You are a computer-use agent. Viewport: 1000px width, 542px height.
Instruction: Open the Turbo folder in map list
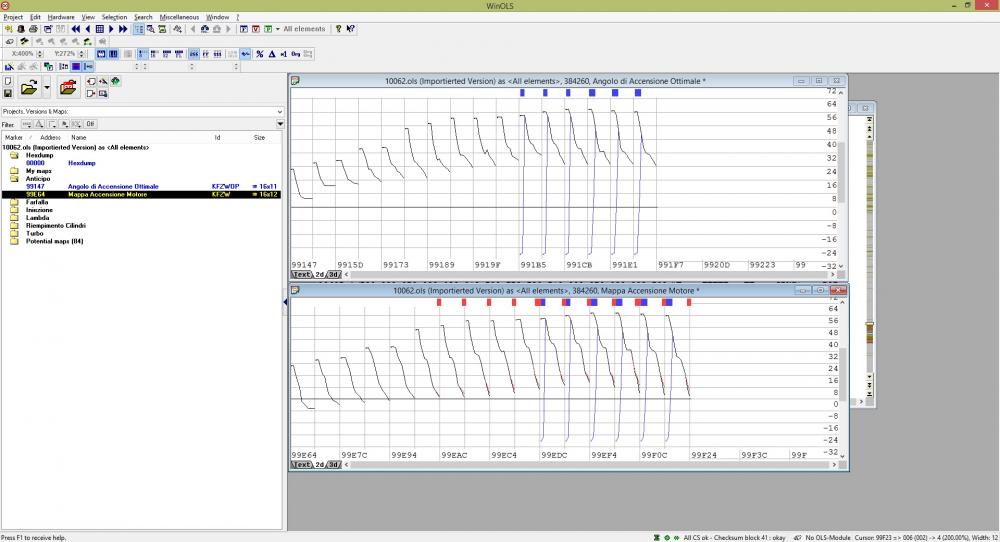click(x=34, y=233)
